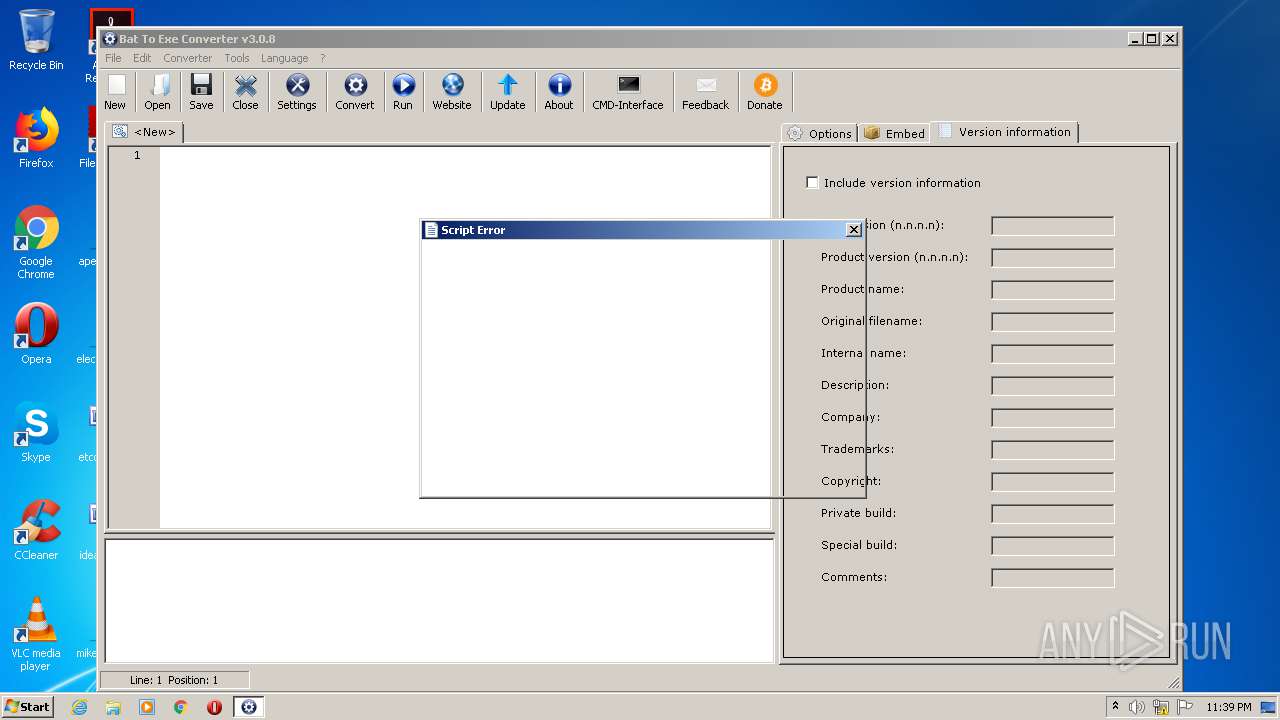This screenshot has width=1280, height=720.
Task: Check for updates with Update icon
Action: (508, 92)
